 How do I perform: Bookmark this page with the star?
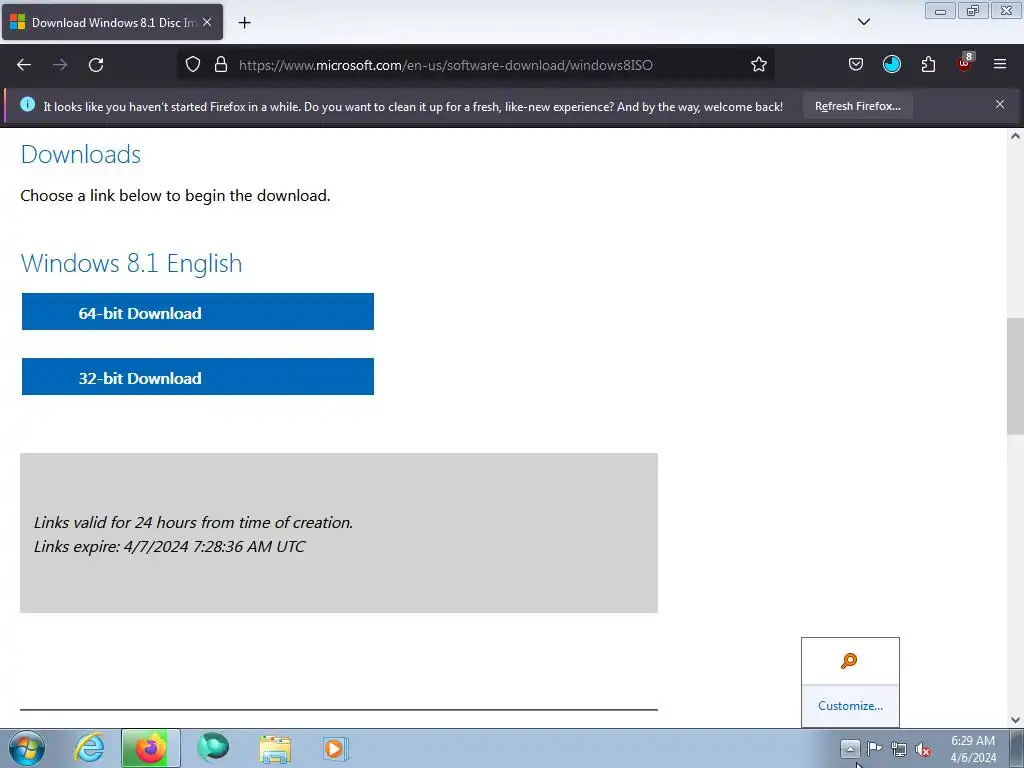click(758, 65)
